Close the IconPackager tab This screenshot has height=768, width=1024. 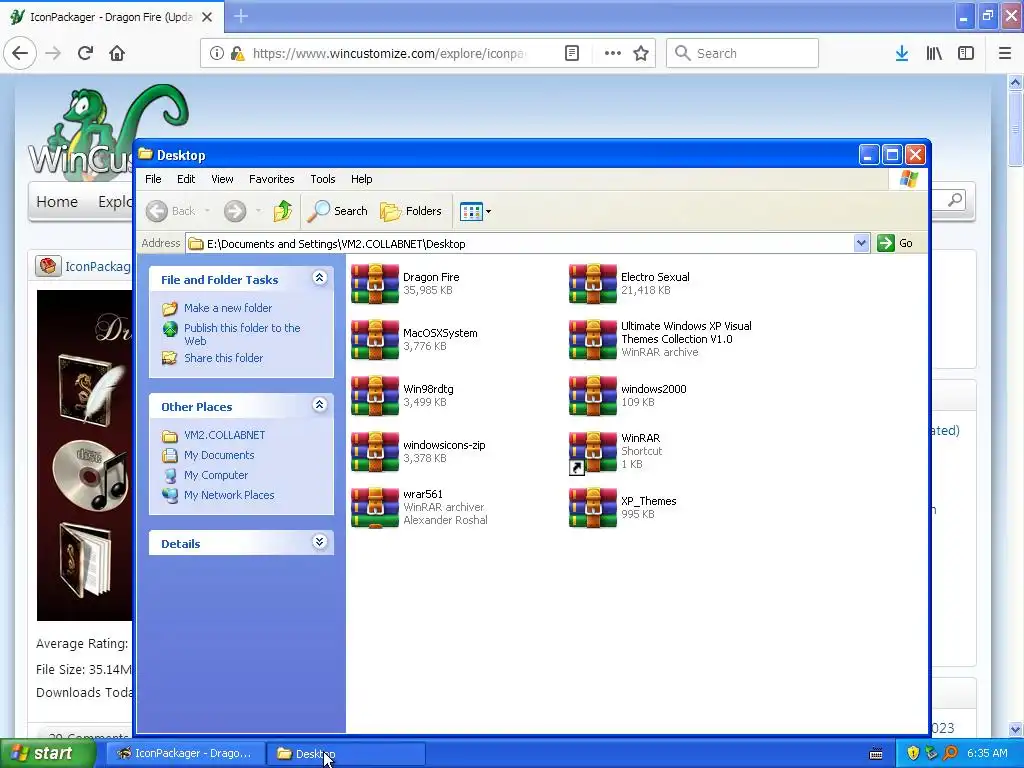[206, 17]
